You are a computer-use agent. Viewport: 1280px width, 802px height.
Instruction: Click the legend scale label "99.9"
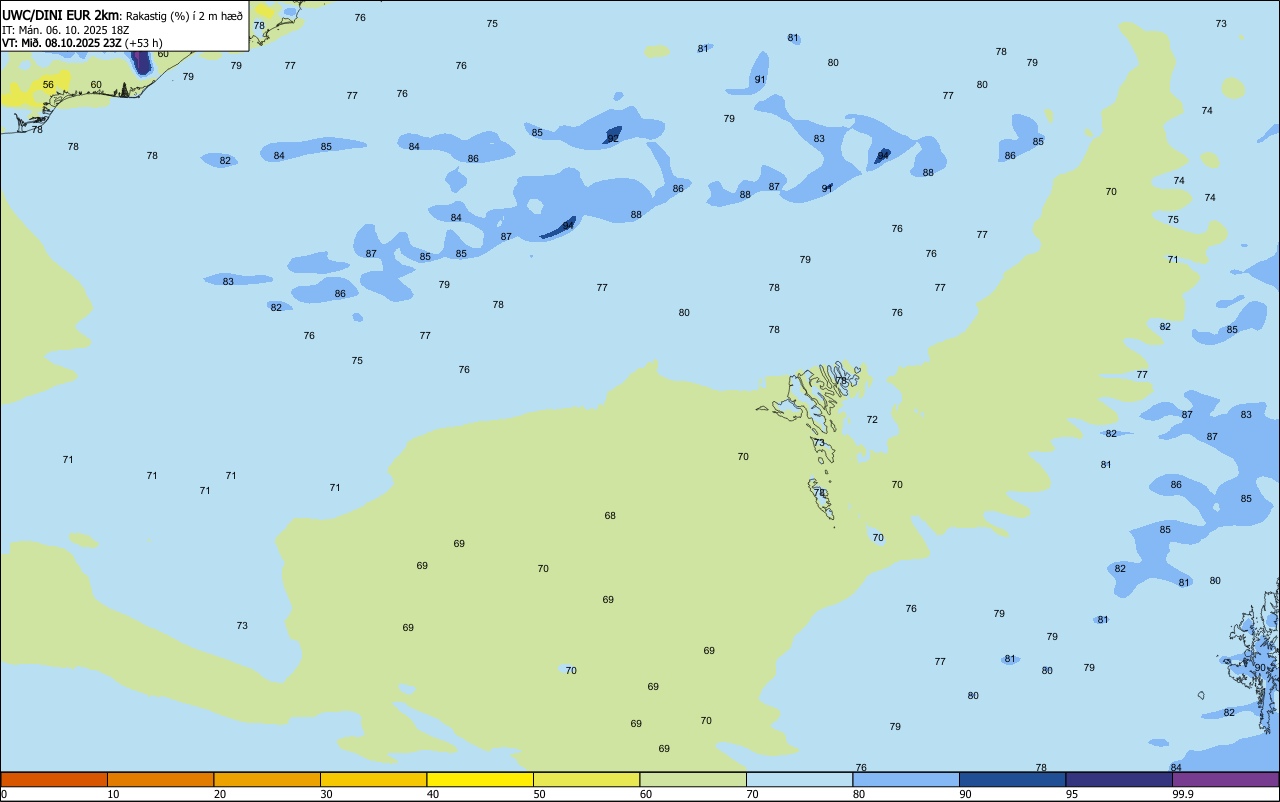[x=1183, y=794]
